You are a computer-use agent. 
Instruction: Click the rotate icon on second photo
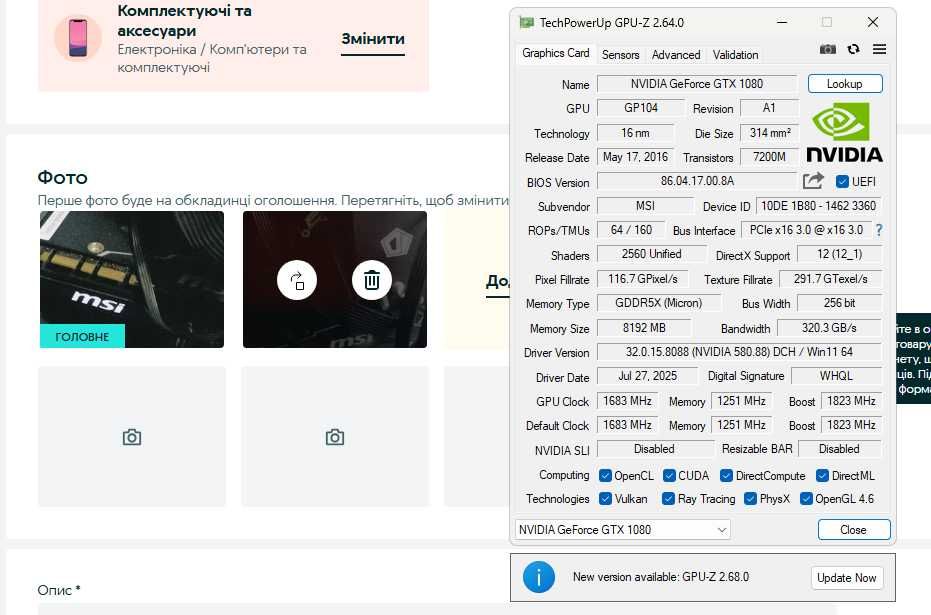click(297, 280)
